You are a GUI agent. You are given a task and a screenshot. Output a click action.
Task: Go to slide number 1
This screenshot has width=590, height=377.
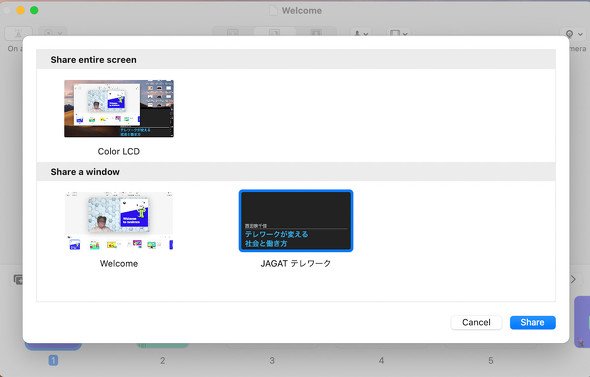pos(53,360)
